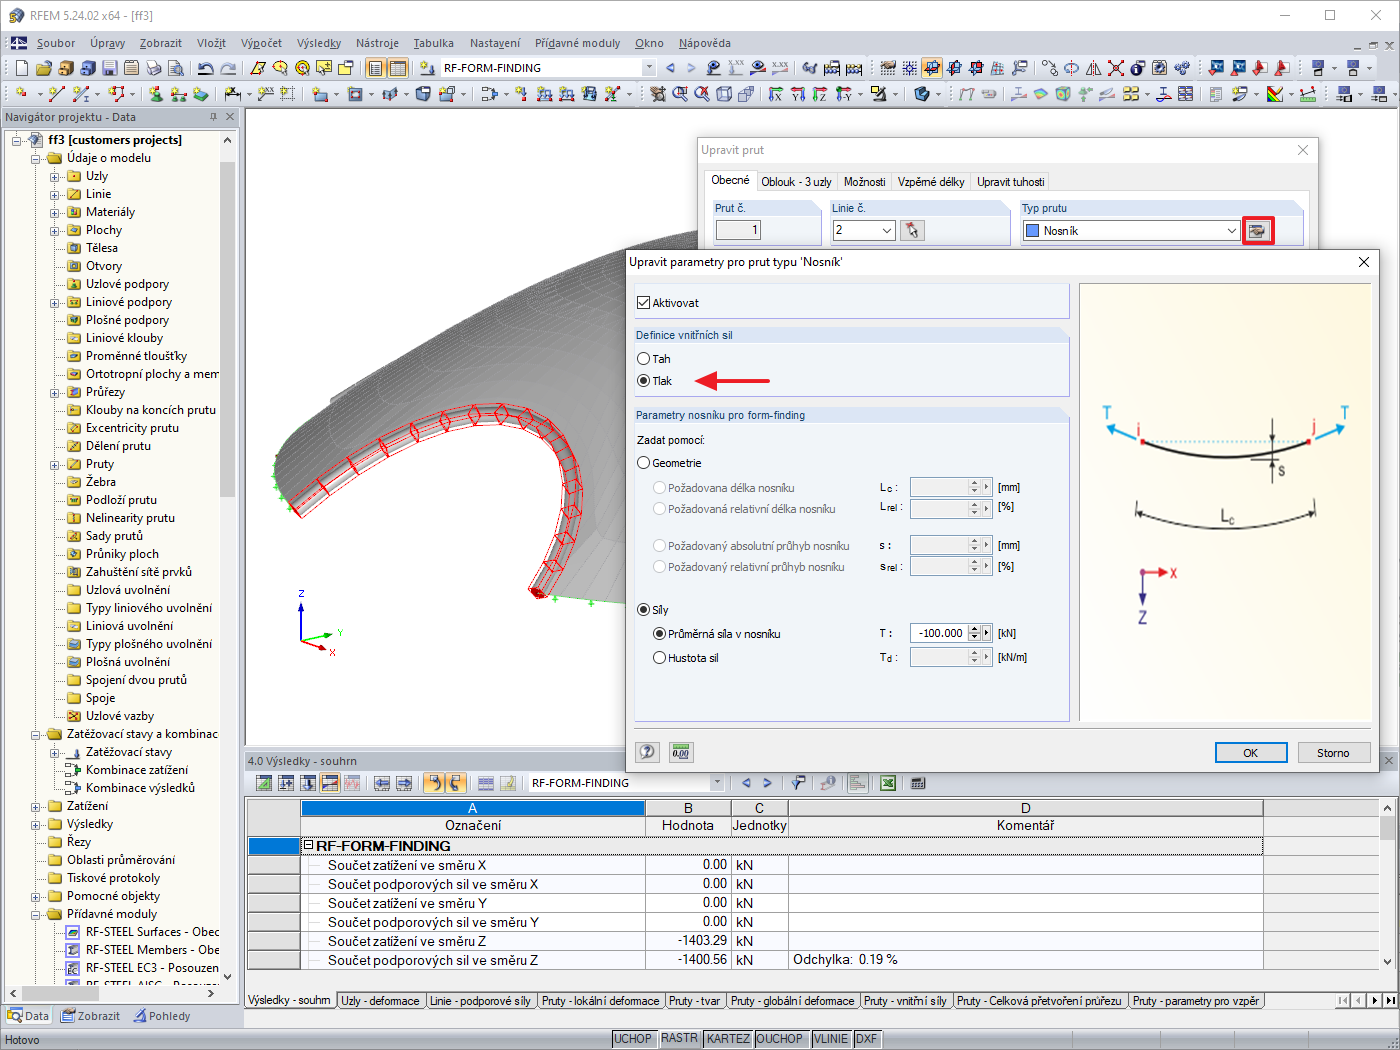
Task: Click the new line tool icon
Action: point(56,94)
